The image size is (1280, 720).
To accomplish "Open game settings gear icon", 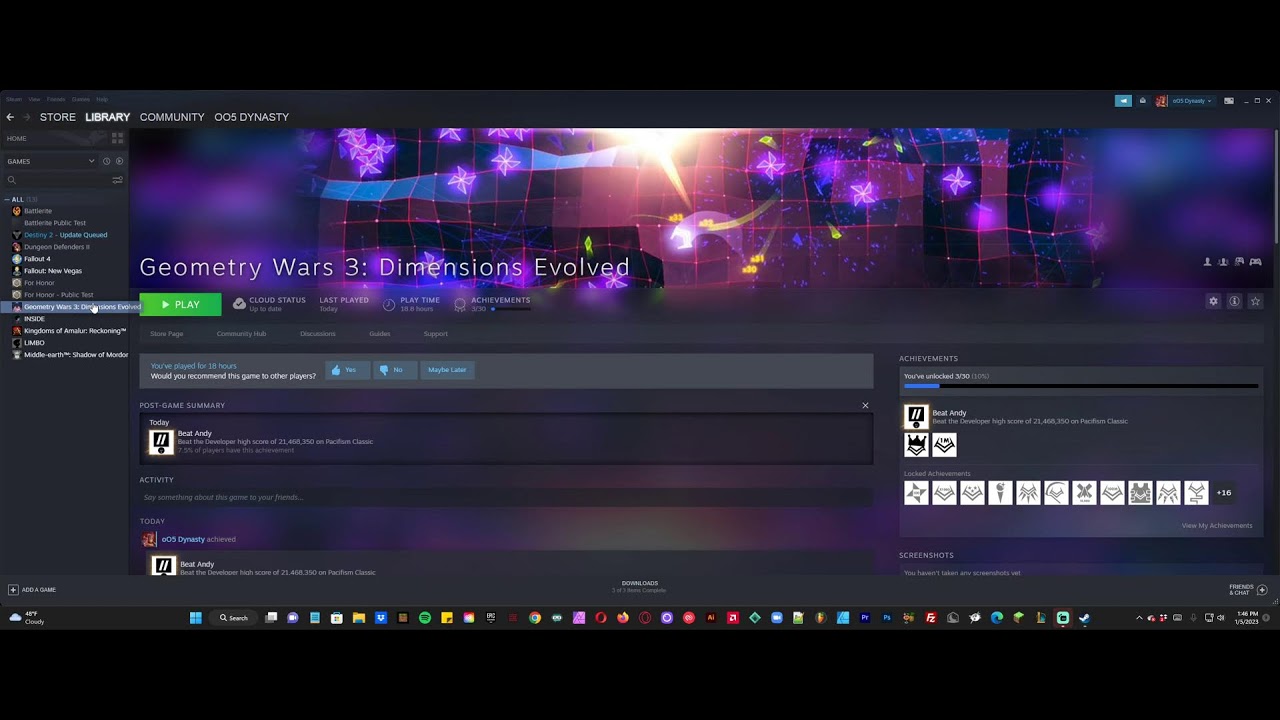I will click(x=1213, y=301).
